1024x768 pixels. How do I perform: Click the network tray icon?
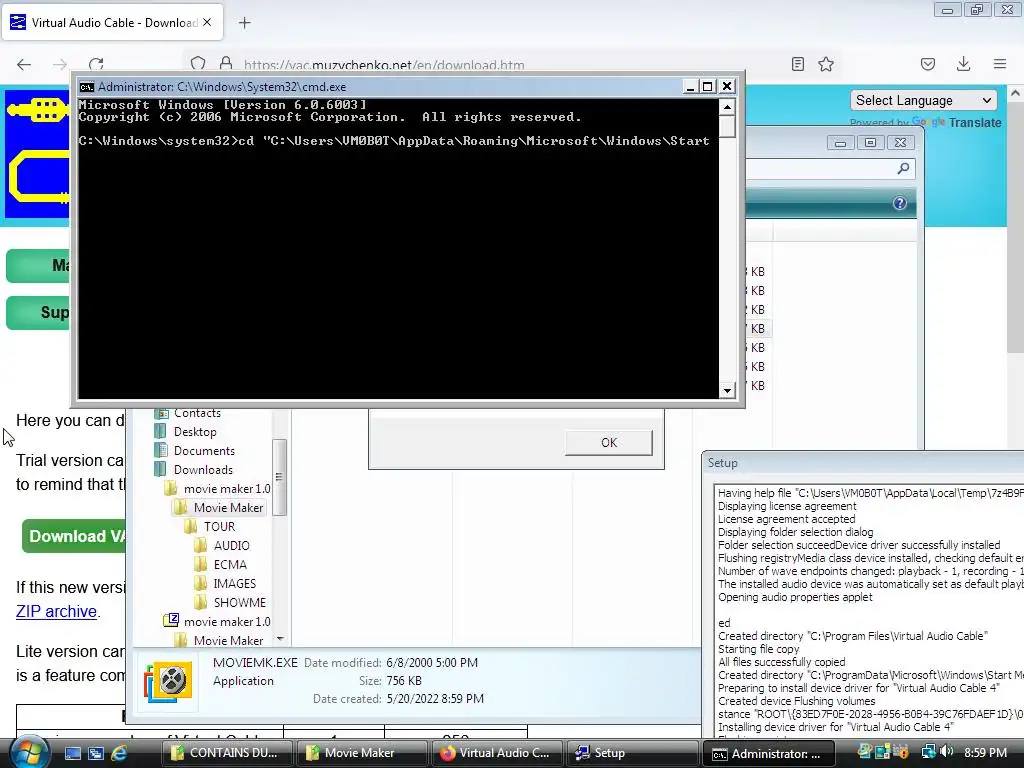point(928,752)
